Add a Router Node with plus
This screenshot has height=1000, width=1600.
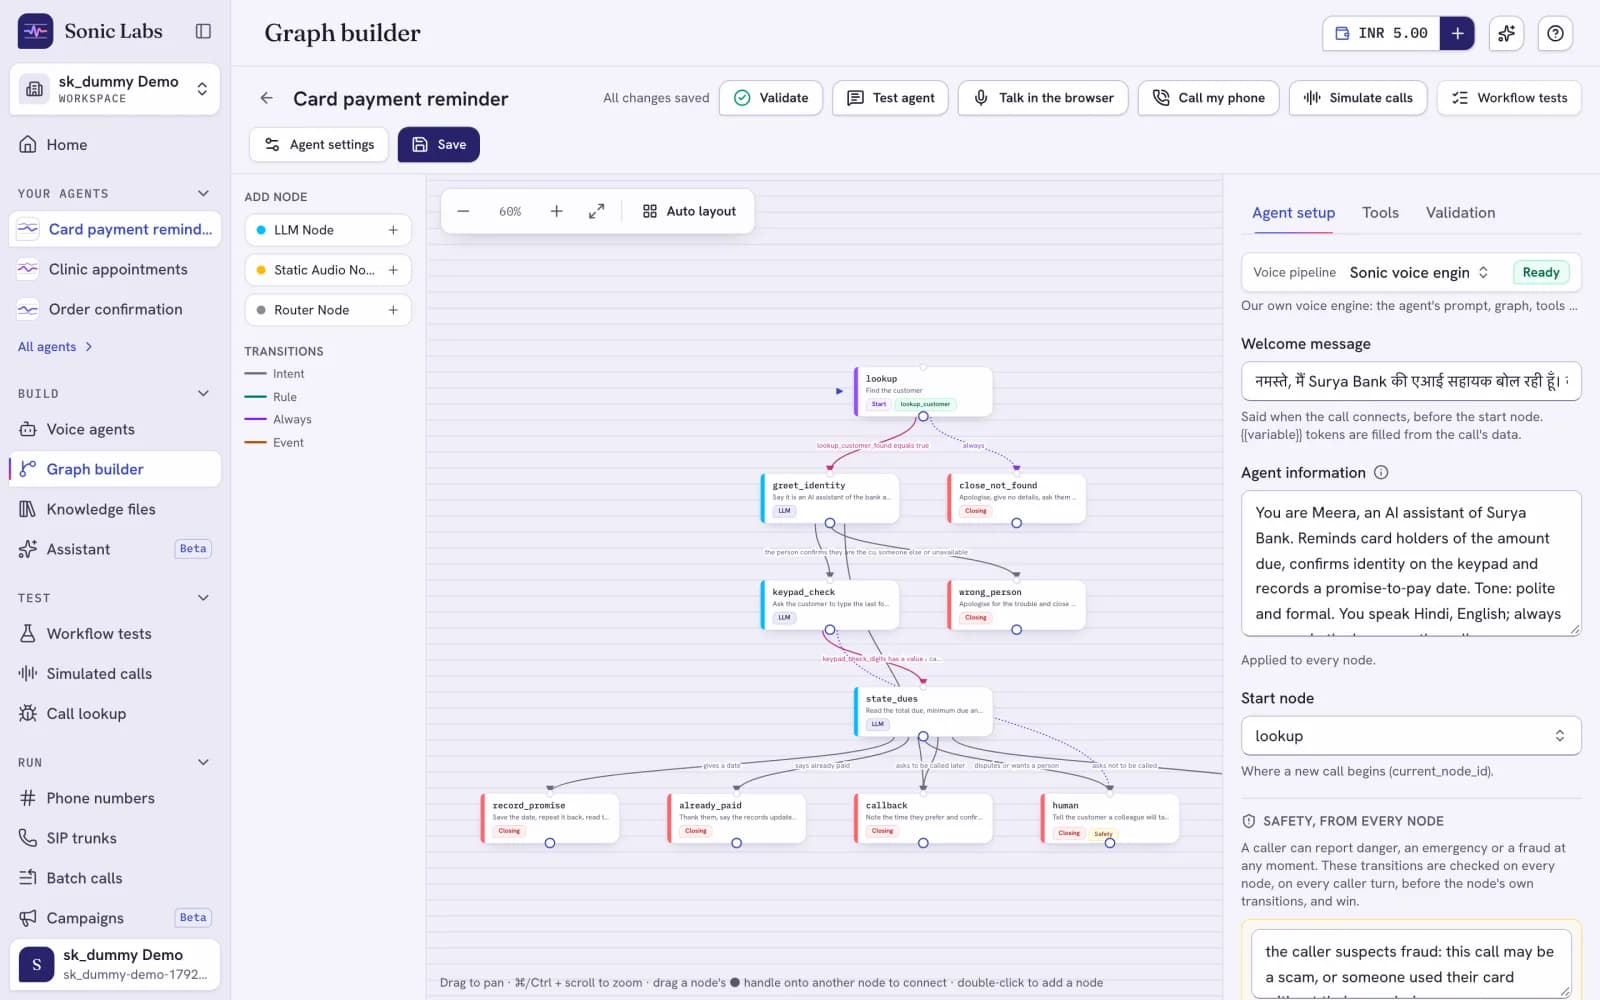[x=393, y=310]
